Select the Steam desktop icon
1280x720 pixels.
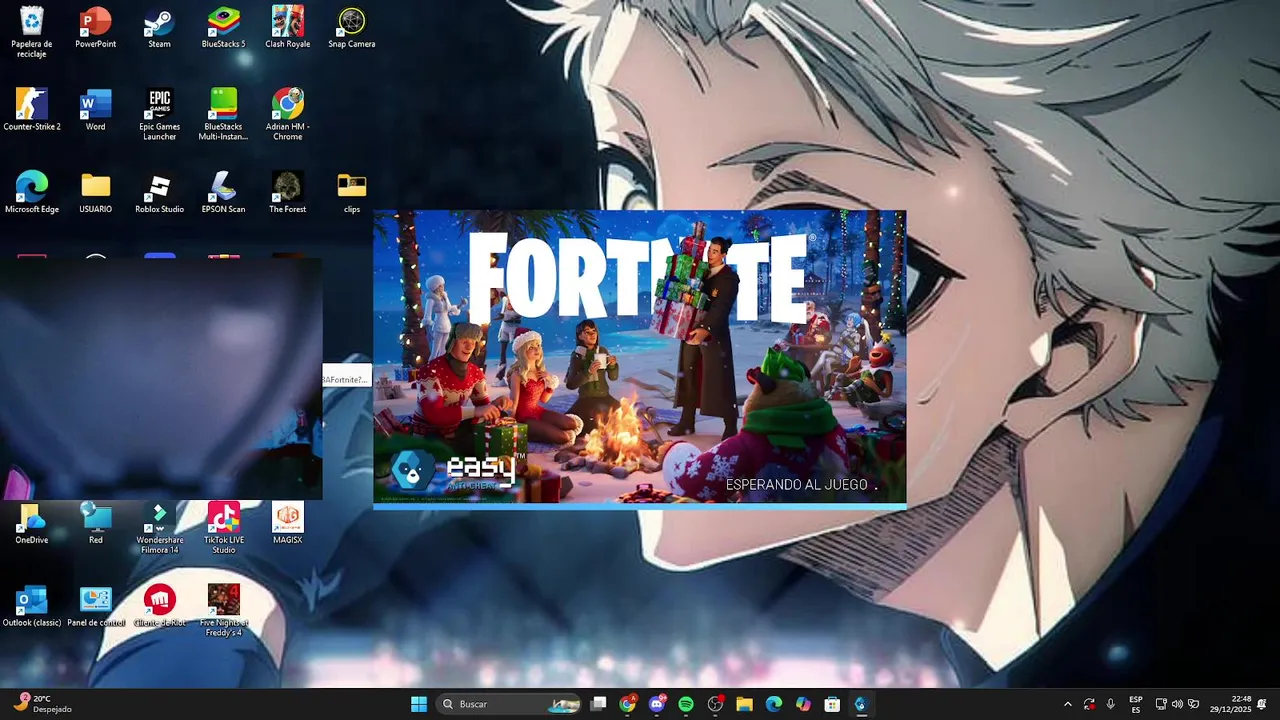[159, 27]
